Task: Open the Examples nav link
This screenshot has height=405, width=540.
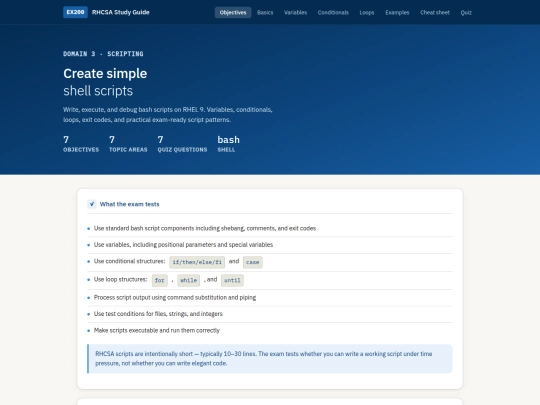Action: point(397,12)
